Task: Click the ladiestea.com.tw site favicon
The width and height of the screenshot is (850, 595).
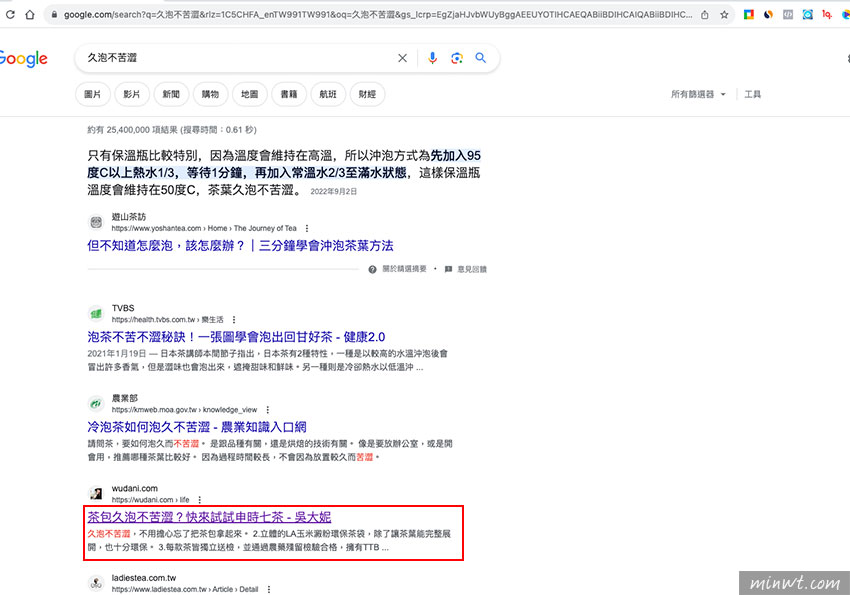Action: (96, 583)
